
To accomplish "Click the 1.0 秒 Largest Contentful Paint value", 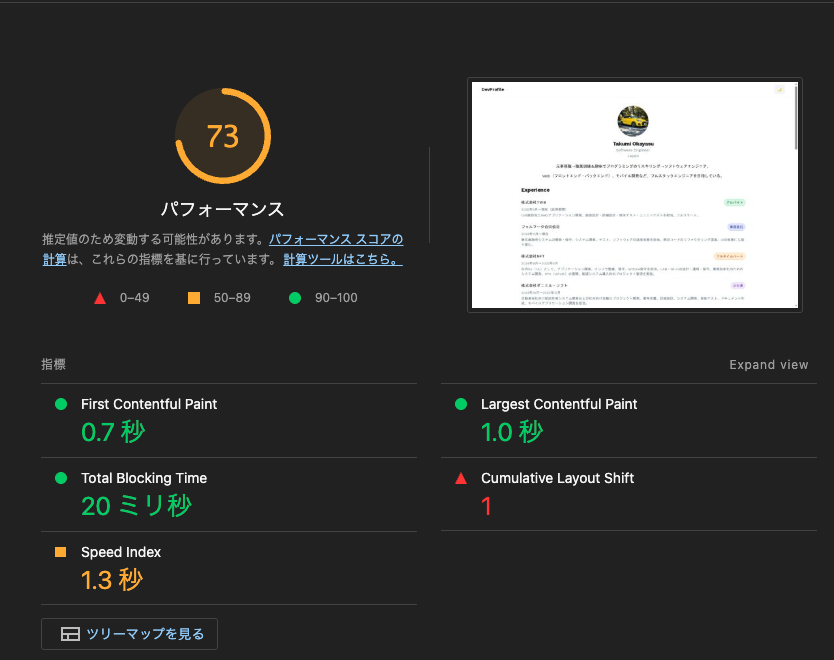I will pyautogui.click(x=512, y=432).
